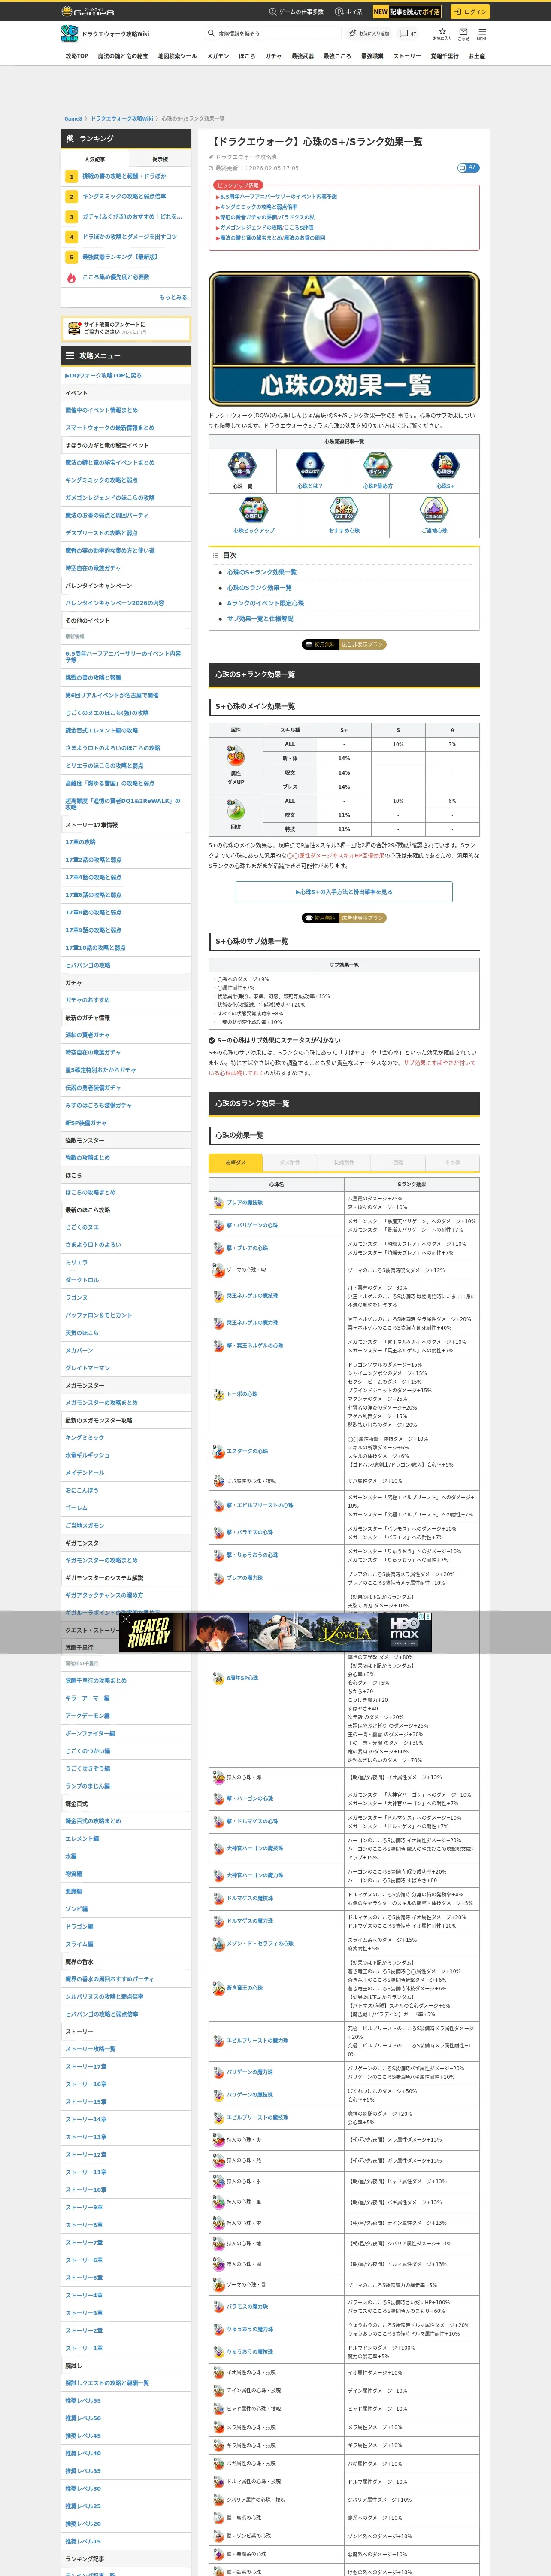Open 冥王ネルゲルの魔力珠 link

[x=252, y=1323]
